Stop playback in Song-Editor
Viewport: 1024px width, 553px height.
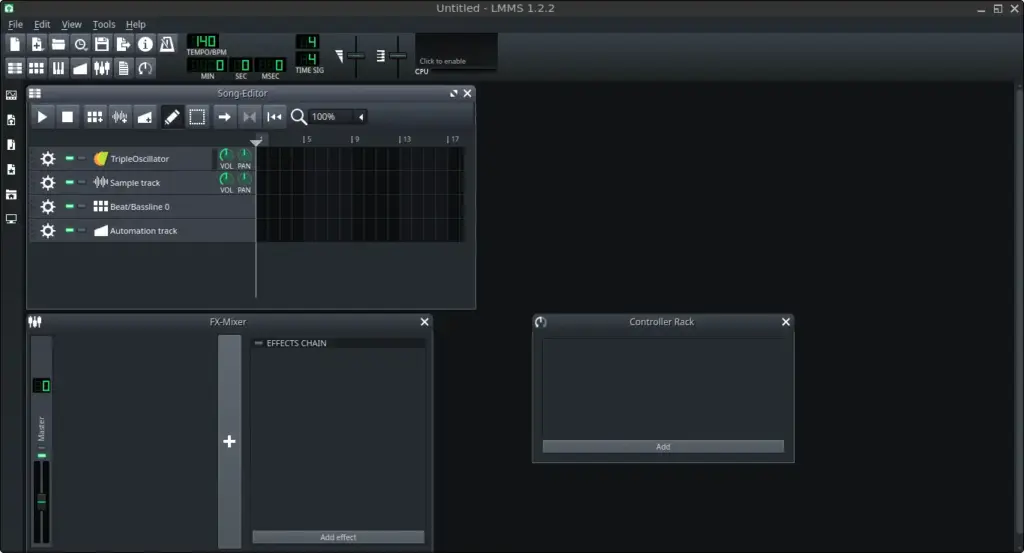pyautogui.click(x=67, y=117)
